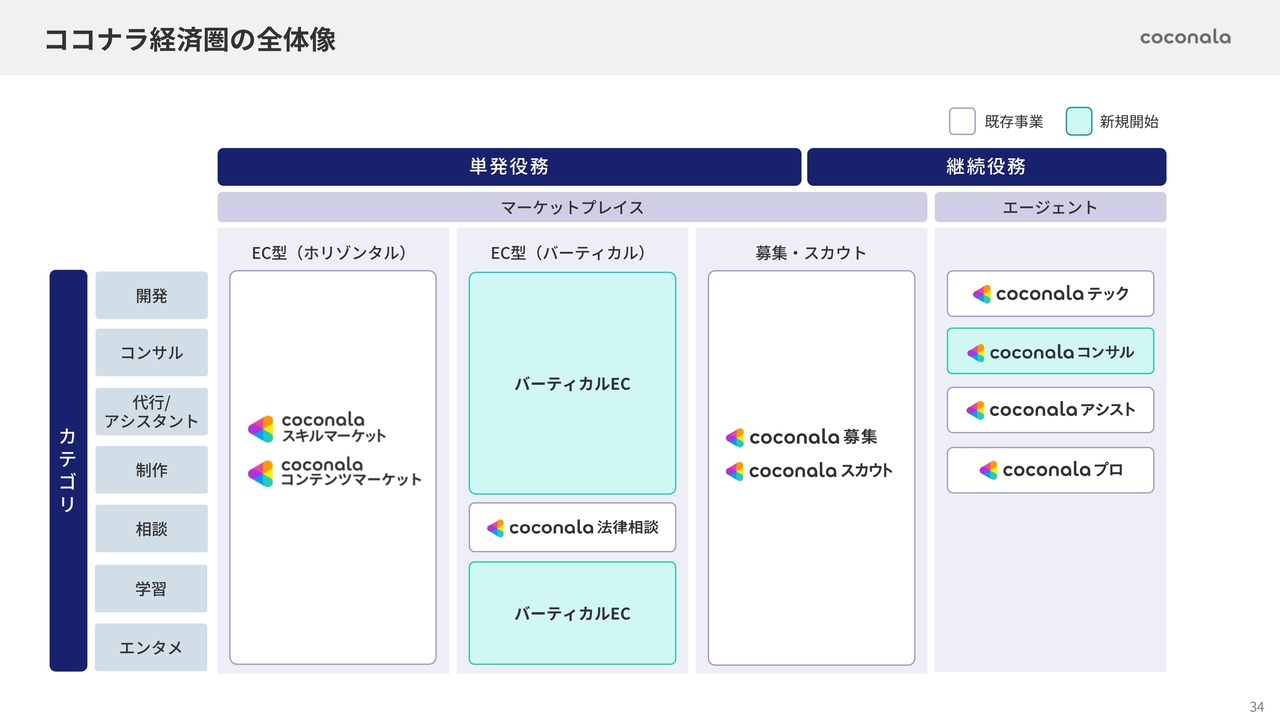Viewport: 1280px width, 720px height.
Task: Click the coconala Content Market logo icon
Action: click(x=261, y=473)
